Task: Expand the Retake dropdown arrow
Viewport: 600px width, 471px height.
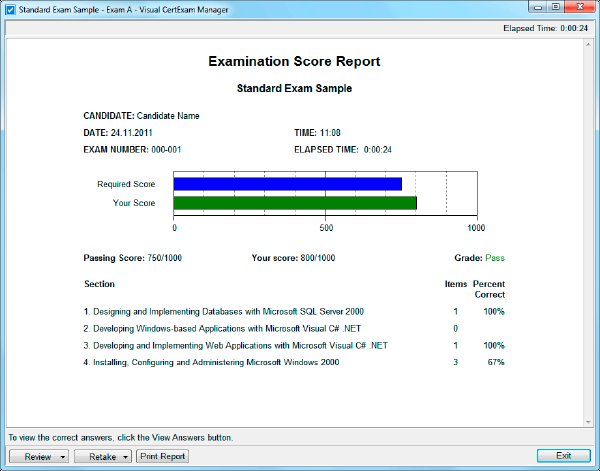Action: 126,456
